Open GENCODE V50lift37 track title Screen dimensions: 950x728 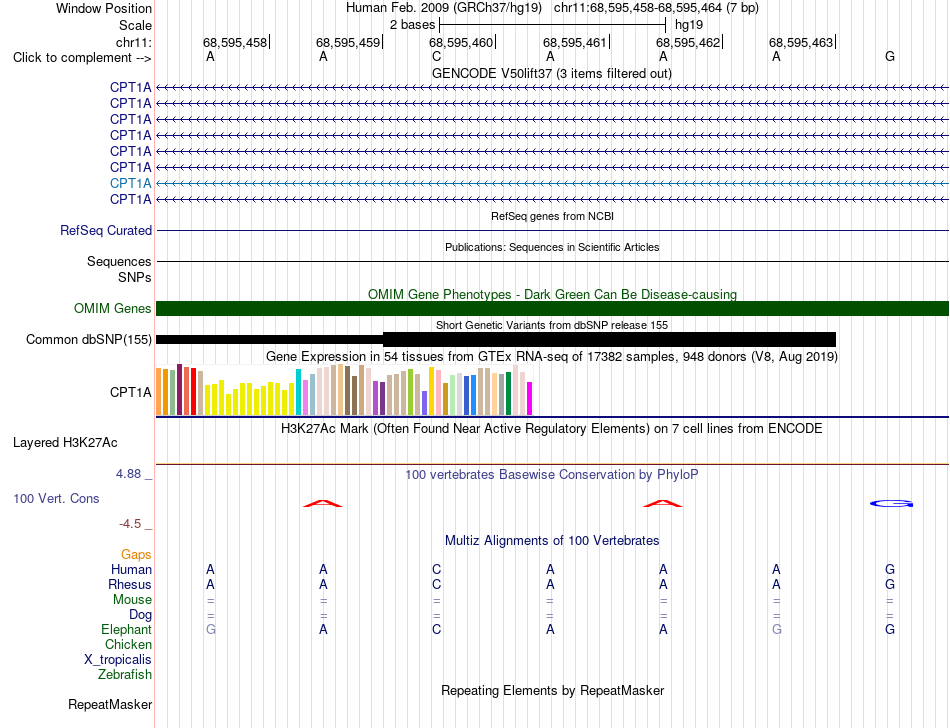point(552,74)
